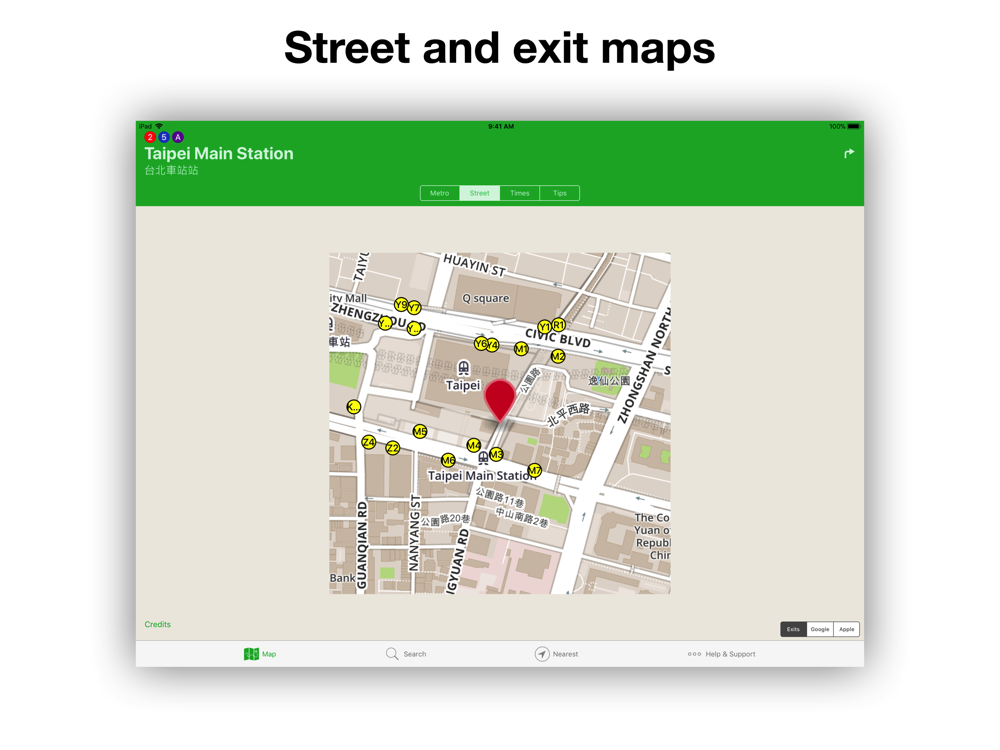Select exit marker Y7 on map

(415, 308)
